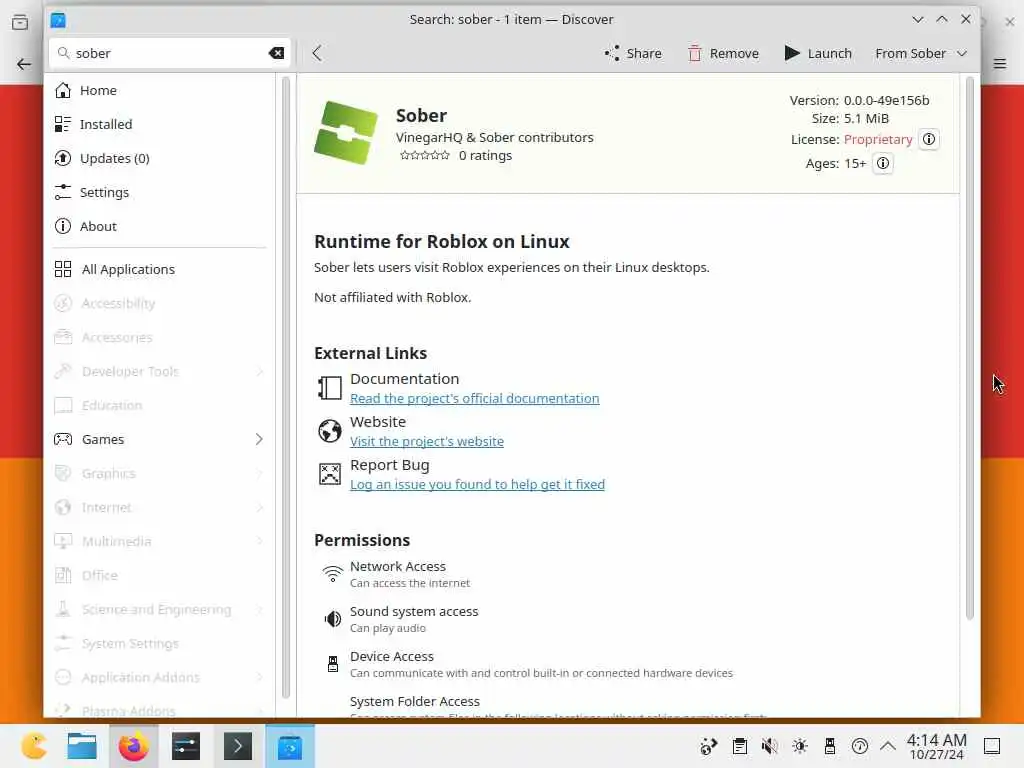Select the Office category
The height and width of the screenshot is (768, 1024).
click(x=159, y=575)
